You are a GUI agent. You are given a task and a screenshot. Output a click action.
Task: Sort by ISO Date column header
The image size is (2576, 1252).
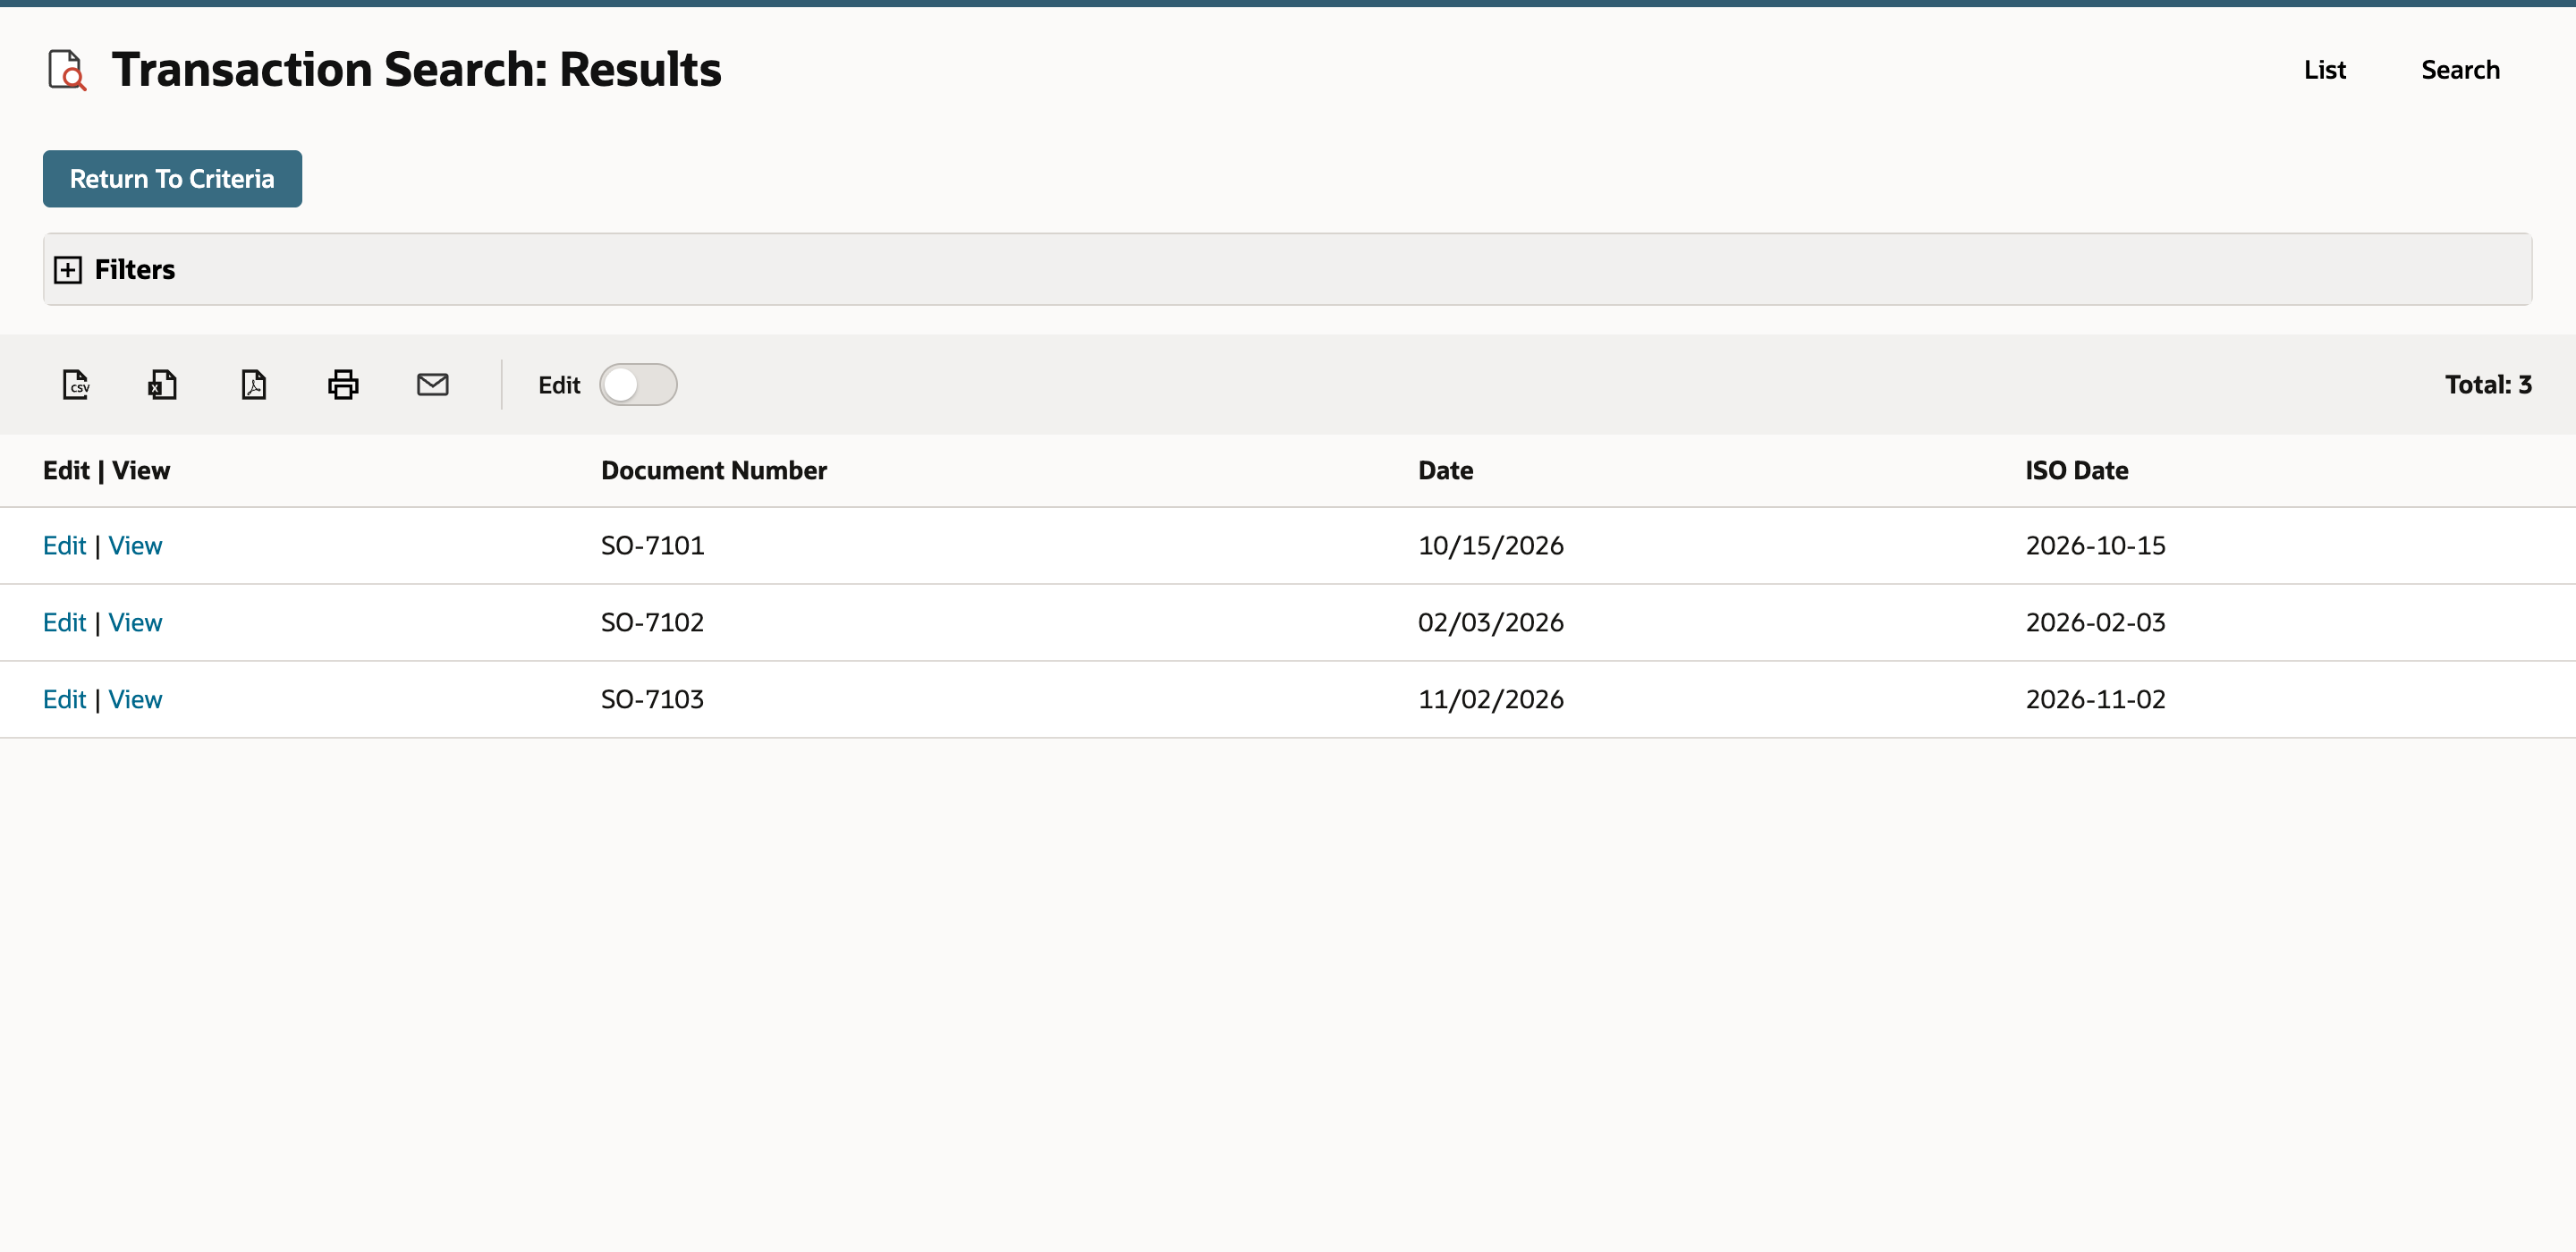click(2076, 470)
